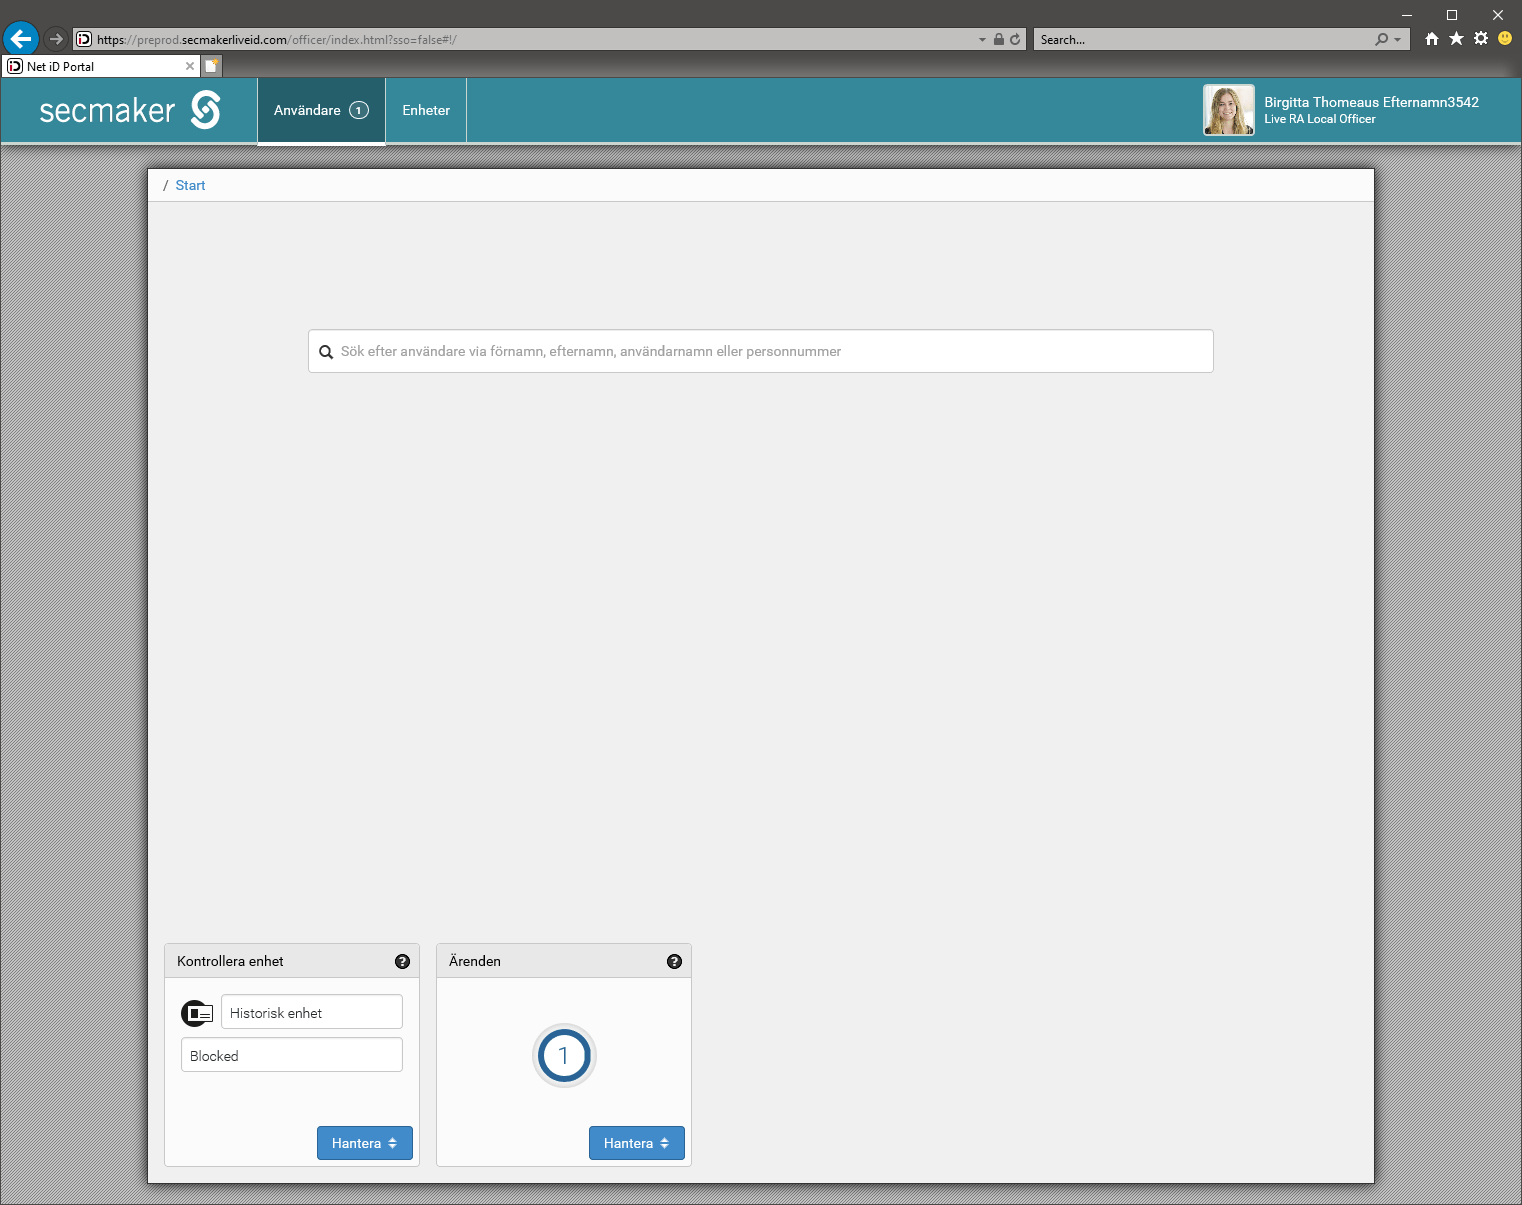The width and height of the screenshot is (1522, 1205).
Task: Click the secmaker logo icon
Action: pyautogui.click(x=205, y=110)
